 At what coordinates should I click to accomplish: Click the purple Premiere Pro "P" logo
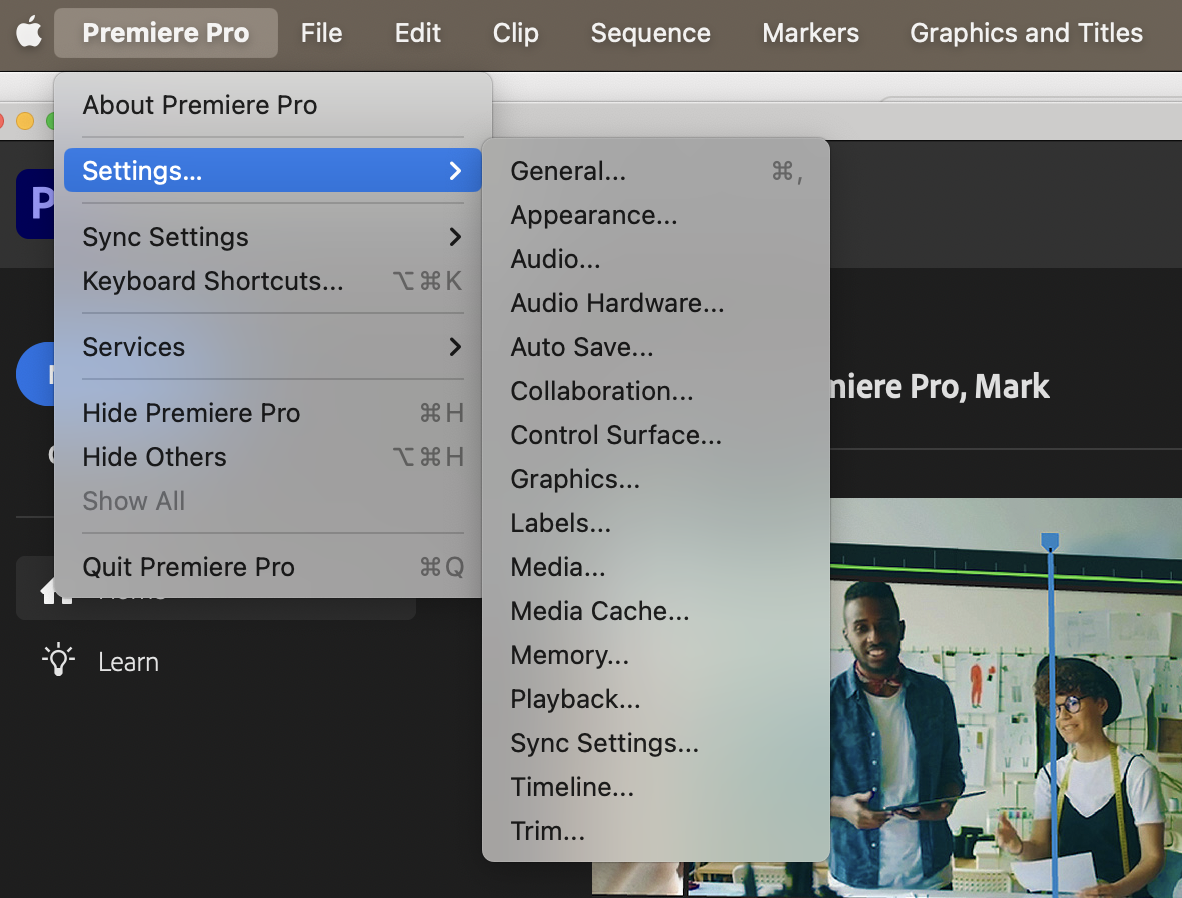pos(38,203)
